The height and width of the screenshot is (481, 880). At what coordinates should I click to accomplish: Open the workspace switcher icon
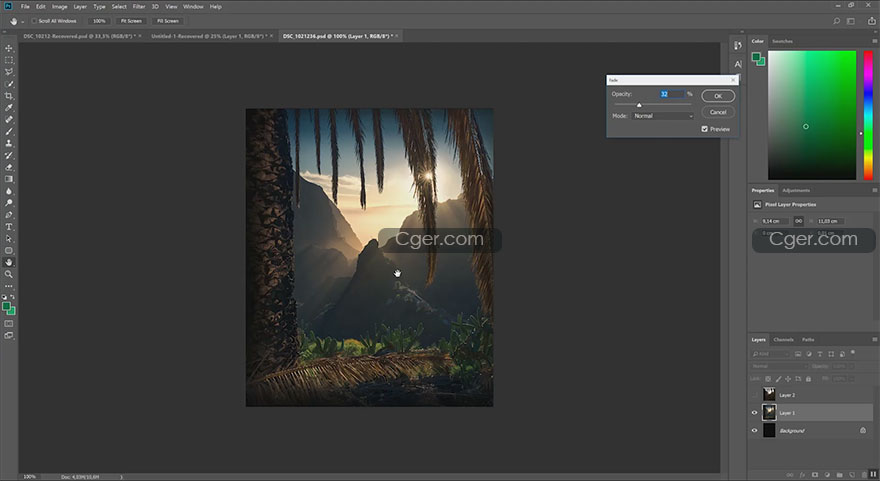point(851,21)
